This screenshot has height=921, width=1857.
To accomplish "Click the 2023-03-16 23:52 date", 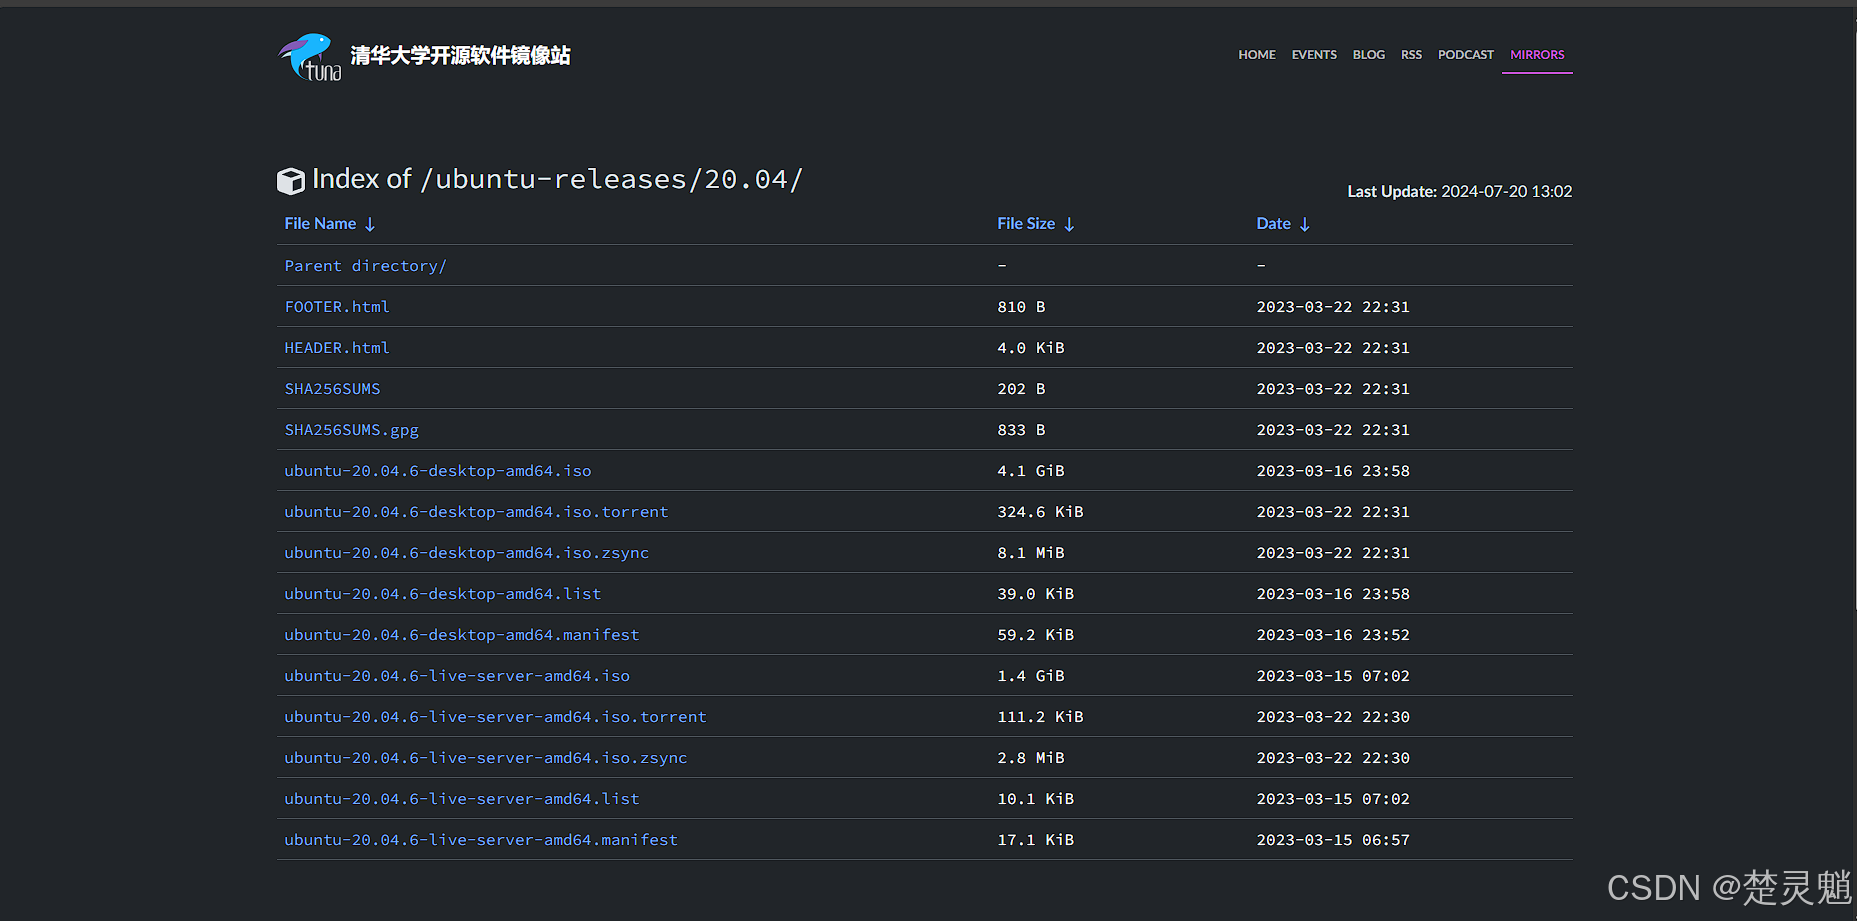I will (x=1333, y=635).
